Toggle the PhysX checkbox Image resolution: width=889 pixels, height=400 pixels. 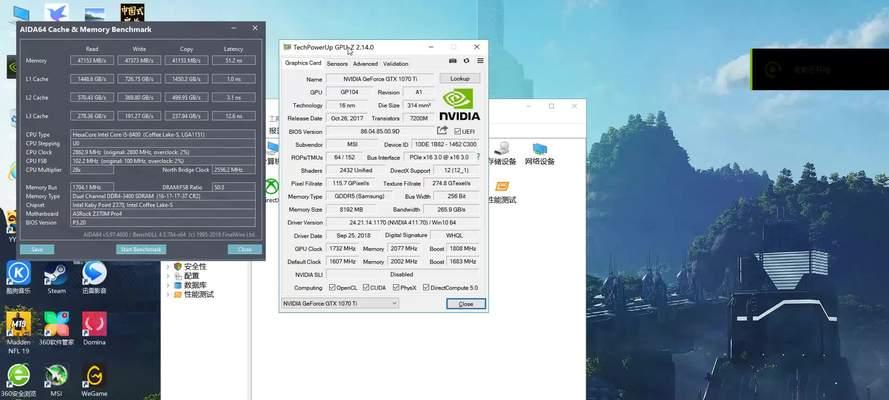pyautogui.click(x=396, y=288)
